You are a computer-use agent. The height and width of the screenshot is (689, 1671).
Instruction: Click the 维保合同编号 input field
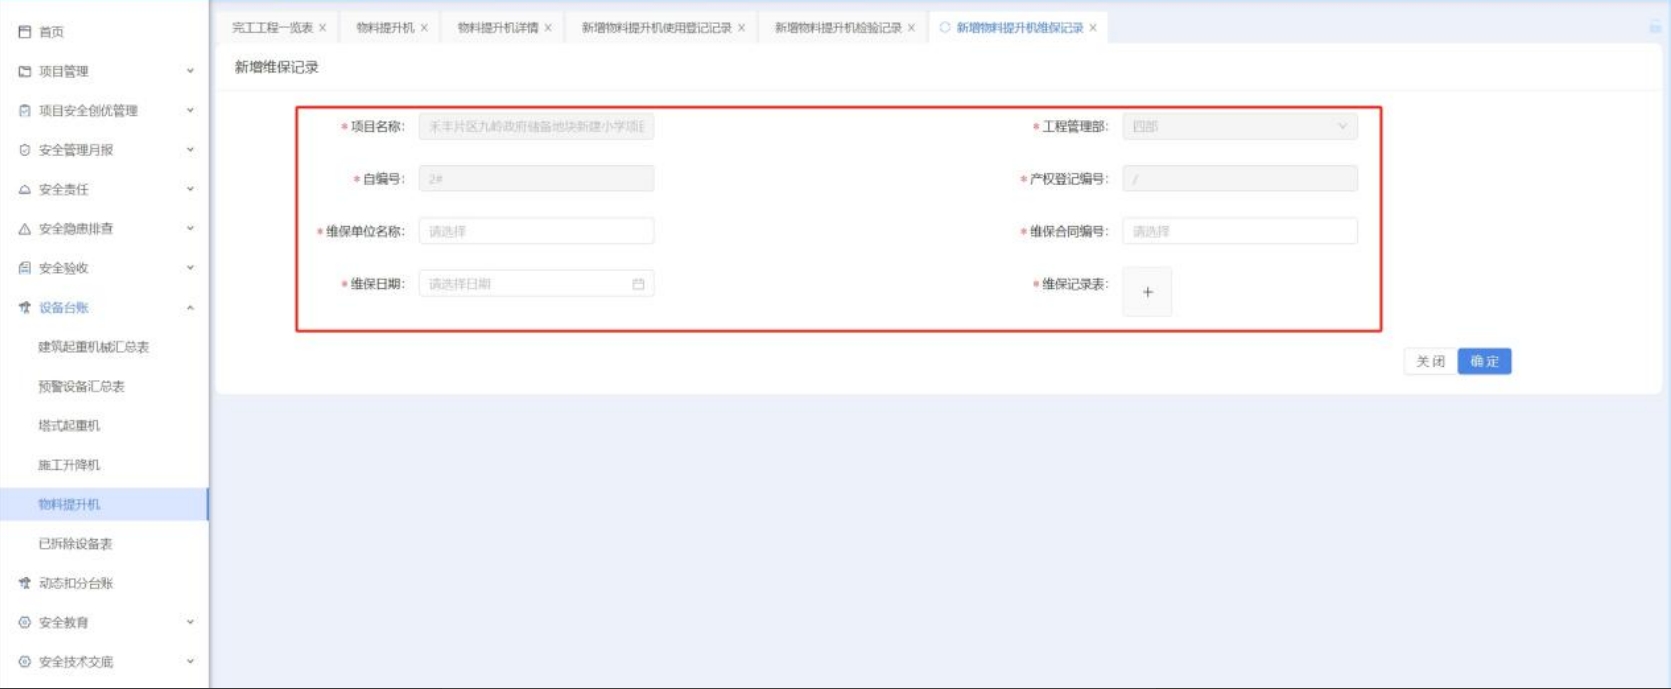(1239, 231)
